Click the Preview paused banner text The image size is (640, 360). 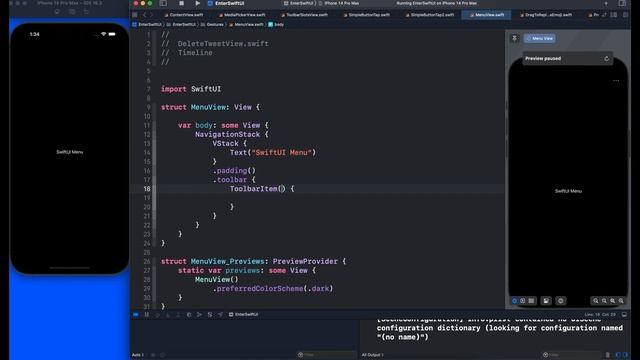pyautogui.click(x=543, y=58)
